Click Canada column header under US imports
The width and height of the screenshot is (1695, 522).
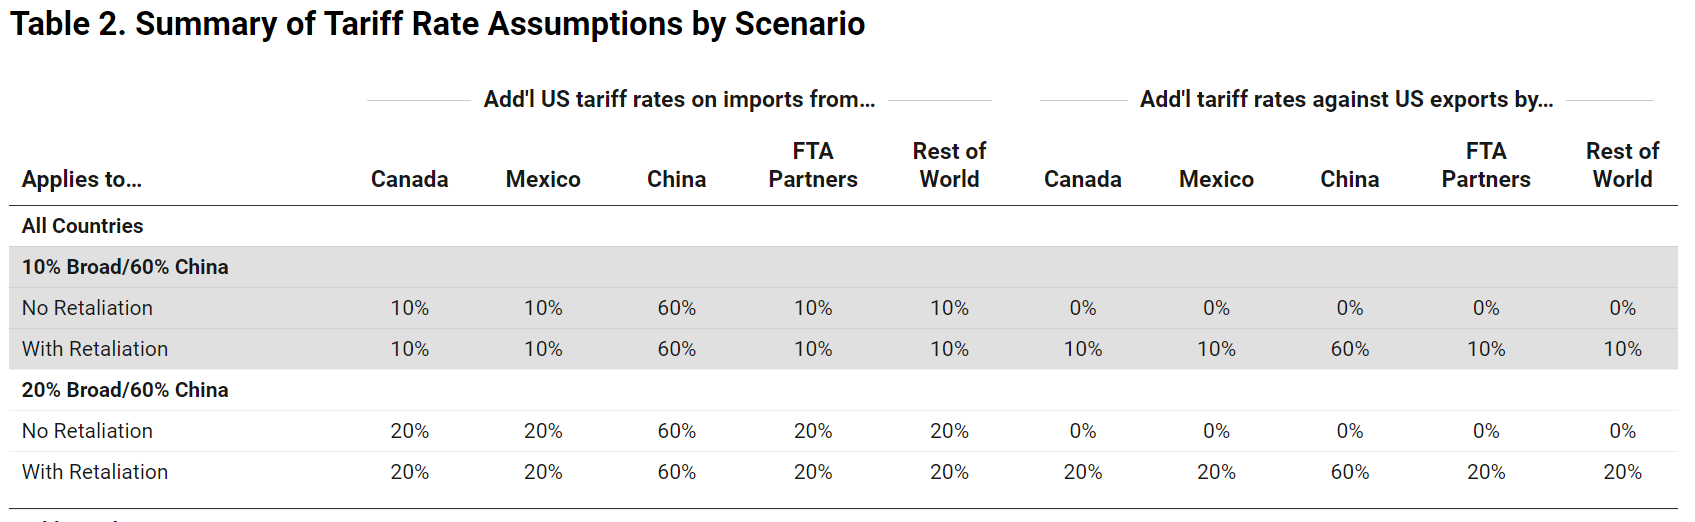[x=409, y=179]
